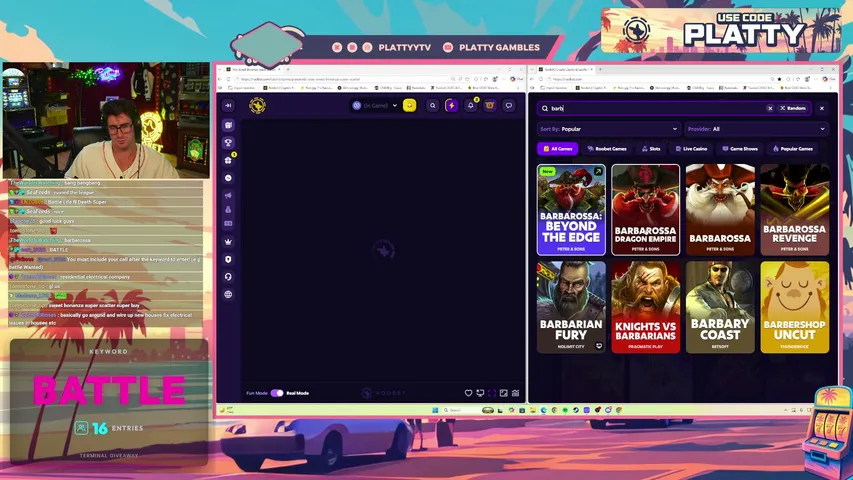Open the Sort By Popular dropdown
The height and width of the screenshot is (480, 853).
pos(608,129)
